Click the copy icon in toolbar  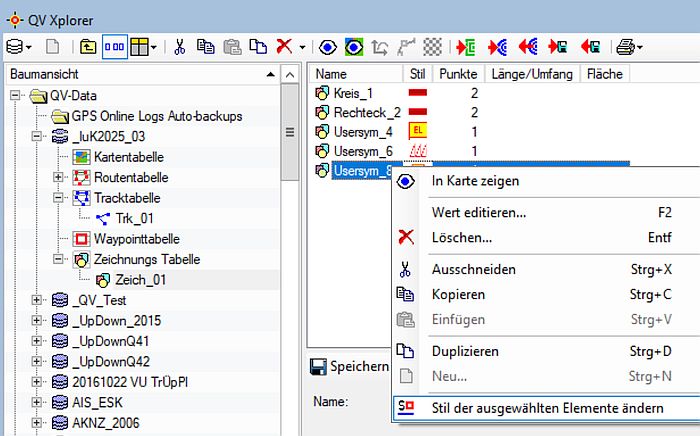[205, 47]
